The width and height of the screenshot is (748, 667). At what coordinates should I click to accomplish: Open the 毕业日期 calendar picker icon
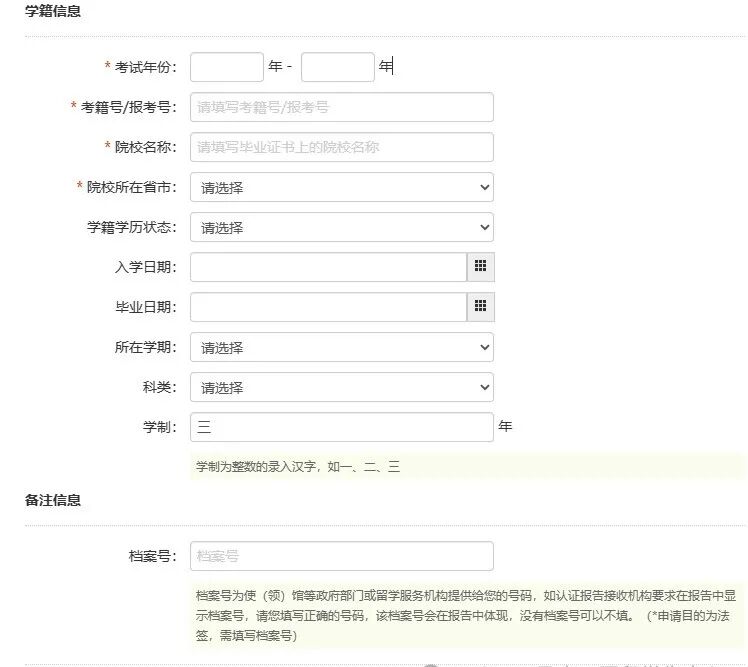tap(480, 307)
